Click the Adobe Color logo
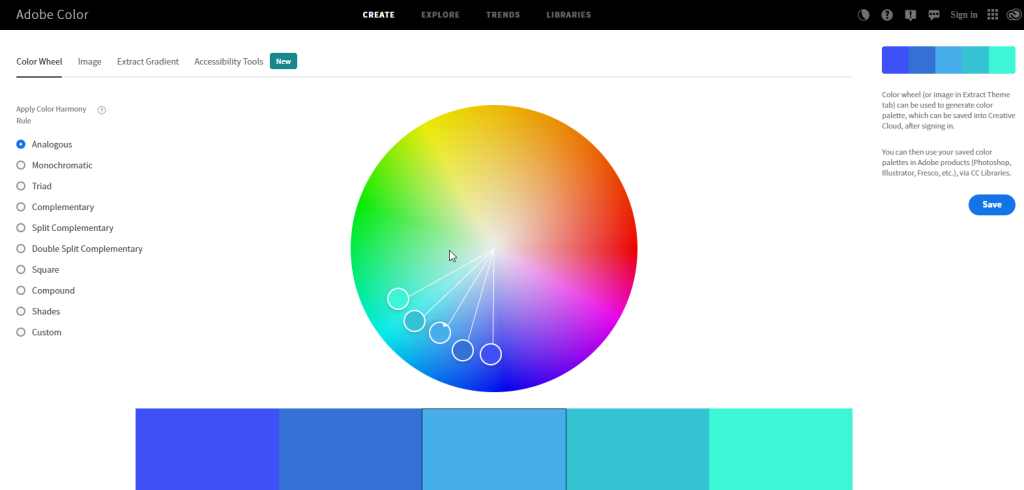This screenshot has height=490, width=1024. pyautogui.click(x=52, y=14)
